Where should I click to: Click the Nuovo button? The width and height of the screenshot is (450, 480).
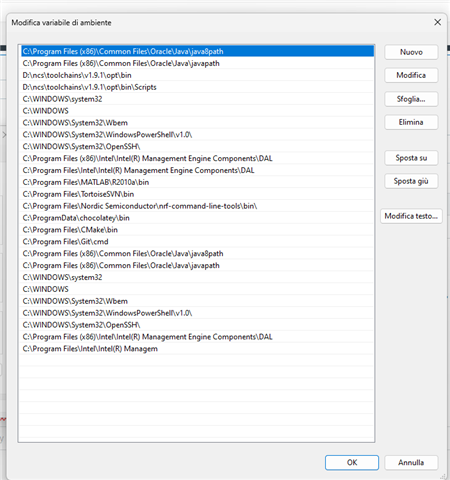pyautogui.click(x=411, y=52)
